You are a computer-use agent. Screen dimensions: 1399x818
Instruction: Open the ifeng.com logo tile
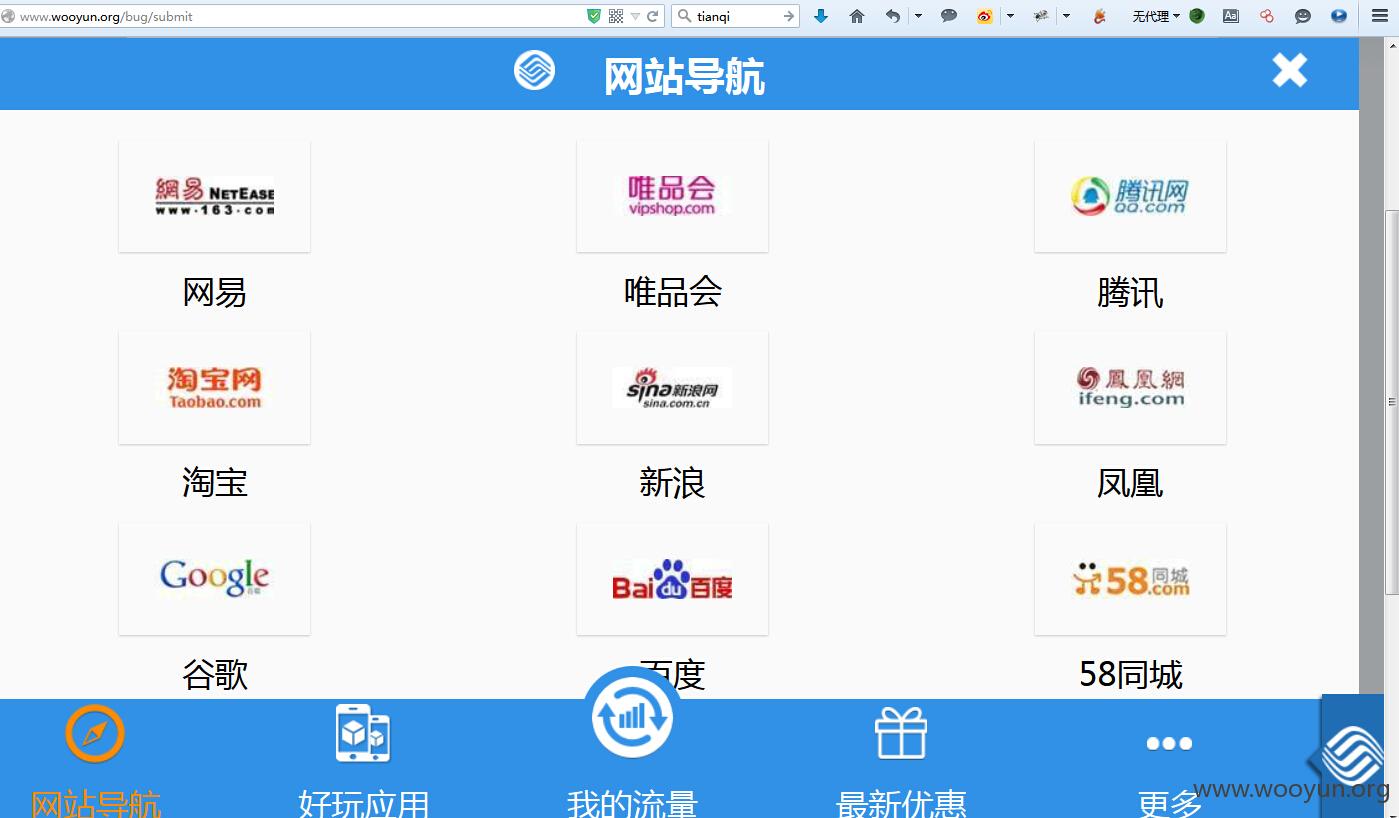[1130, 388]
